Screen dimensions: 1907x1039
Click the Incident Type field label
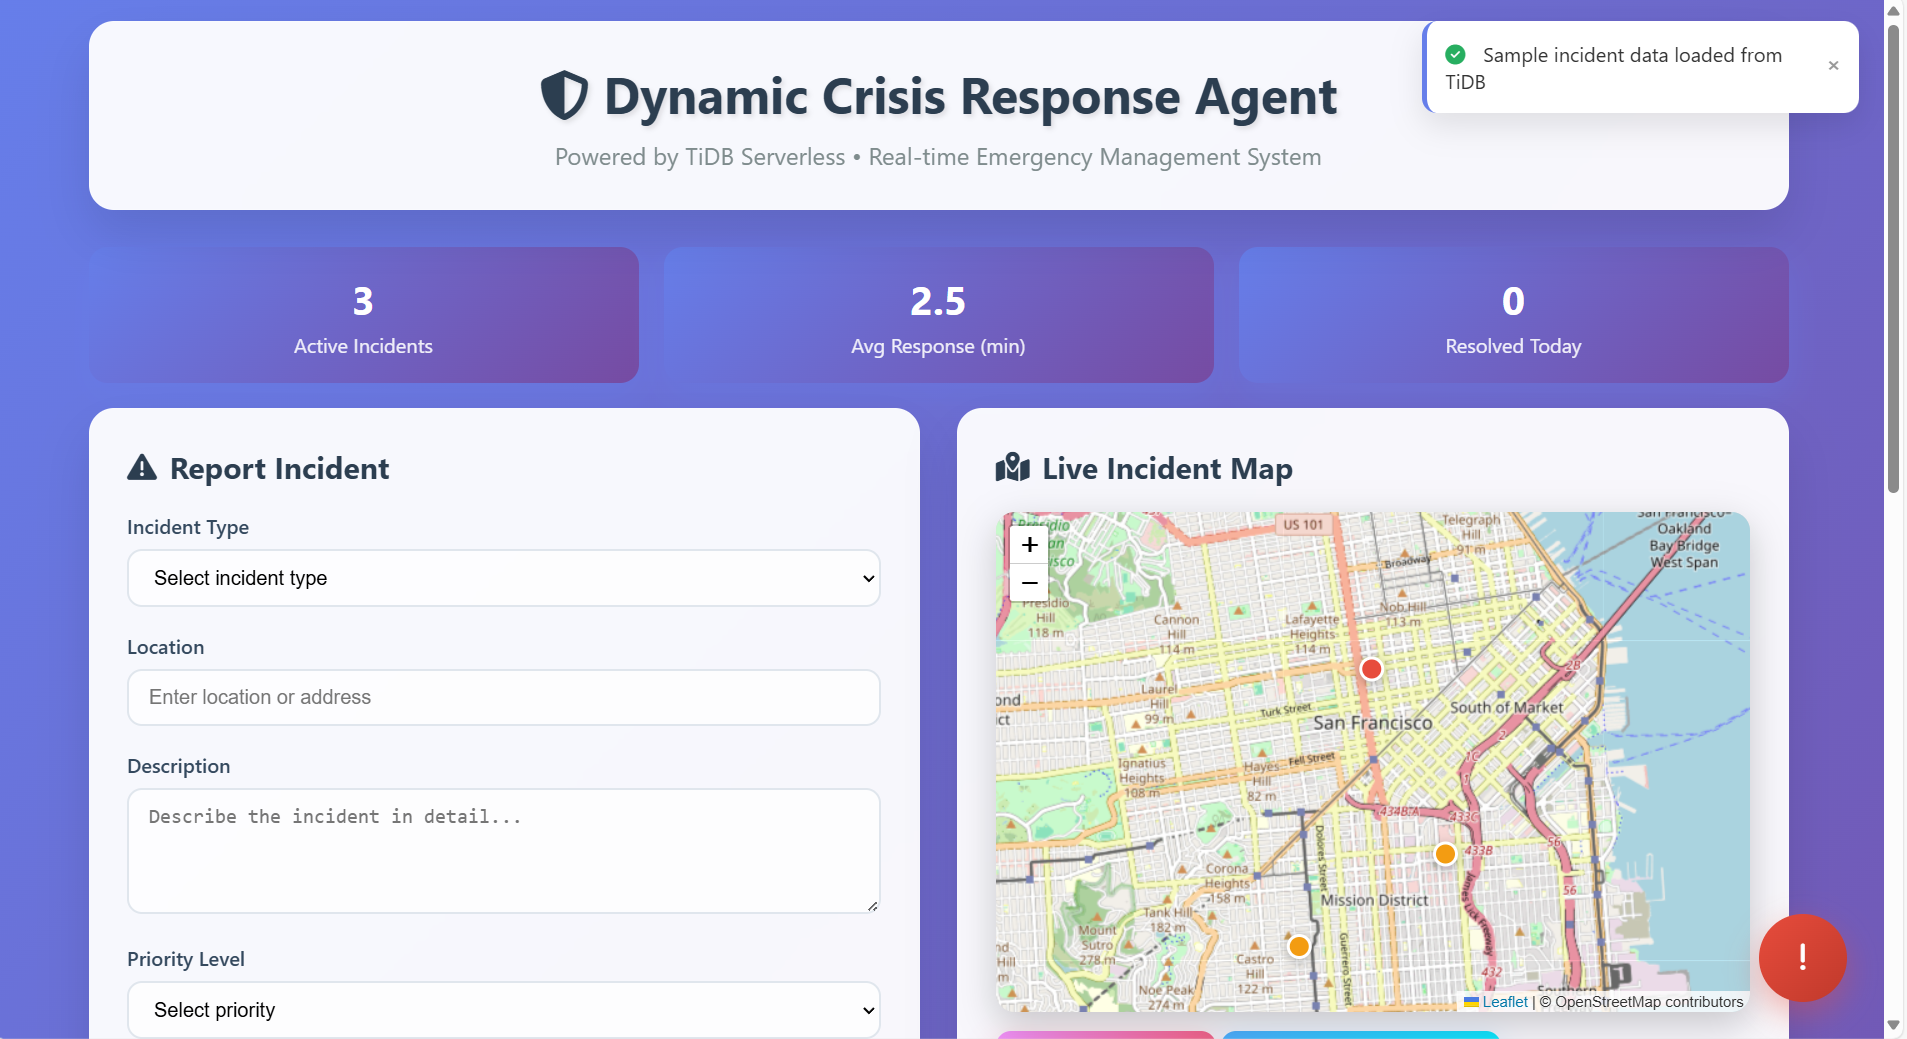click(x=188, y=527)
